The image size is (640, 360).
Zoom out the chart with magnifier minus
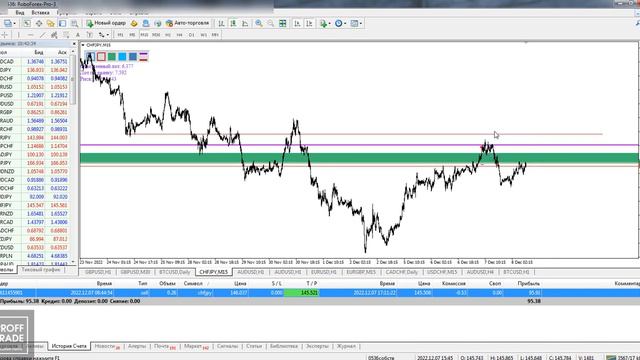point(271,23)
